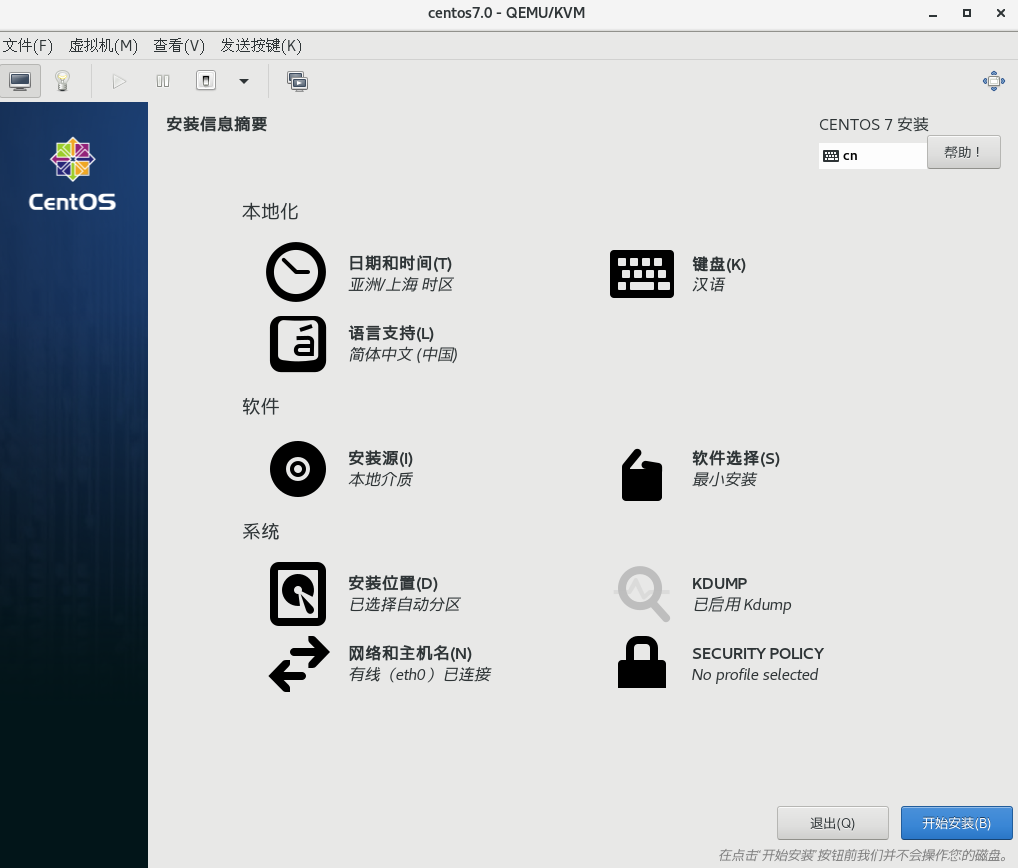Click the 亚洲/上海 时区 status text

401,284
